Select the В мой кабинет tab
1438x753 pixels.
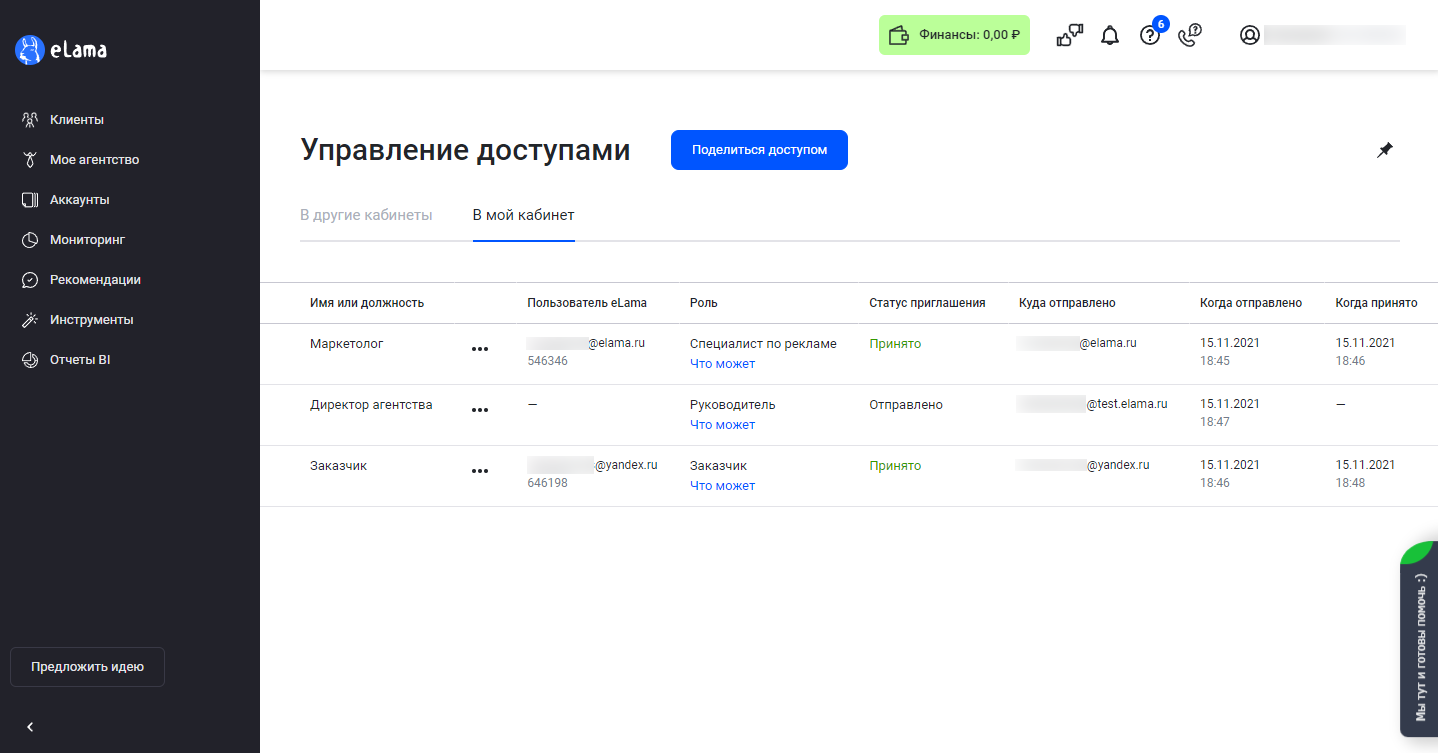[523, 215]
